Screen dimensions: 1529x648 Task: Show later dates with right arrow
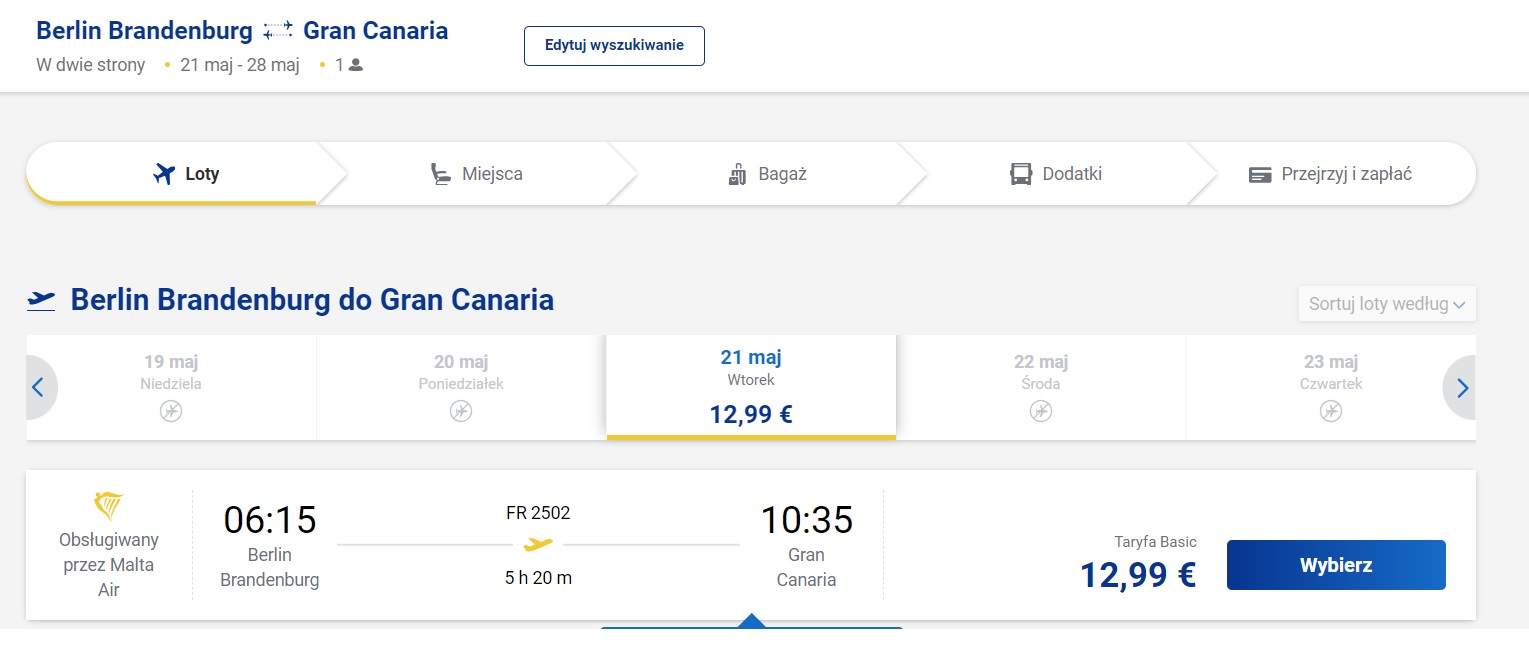click(1461, 387)
